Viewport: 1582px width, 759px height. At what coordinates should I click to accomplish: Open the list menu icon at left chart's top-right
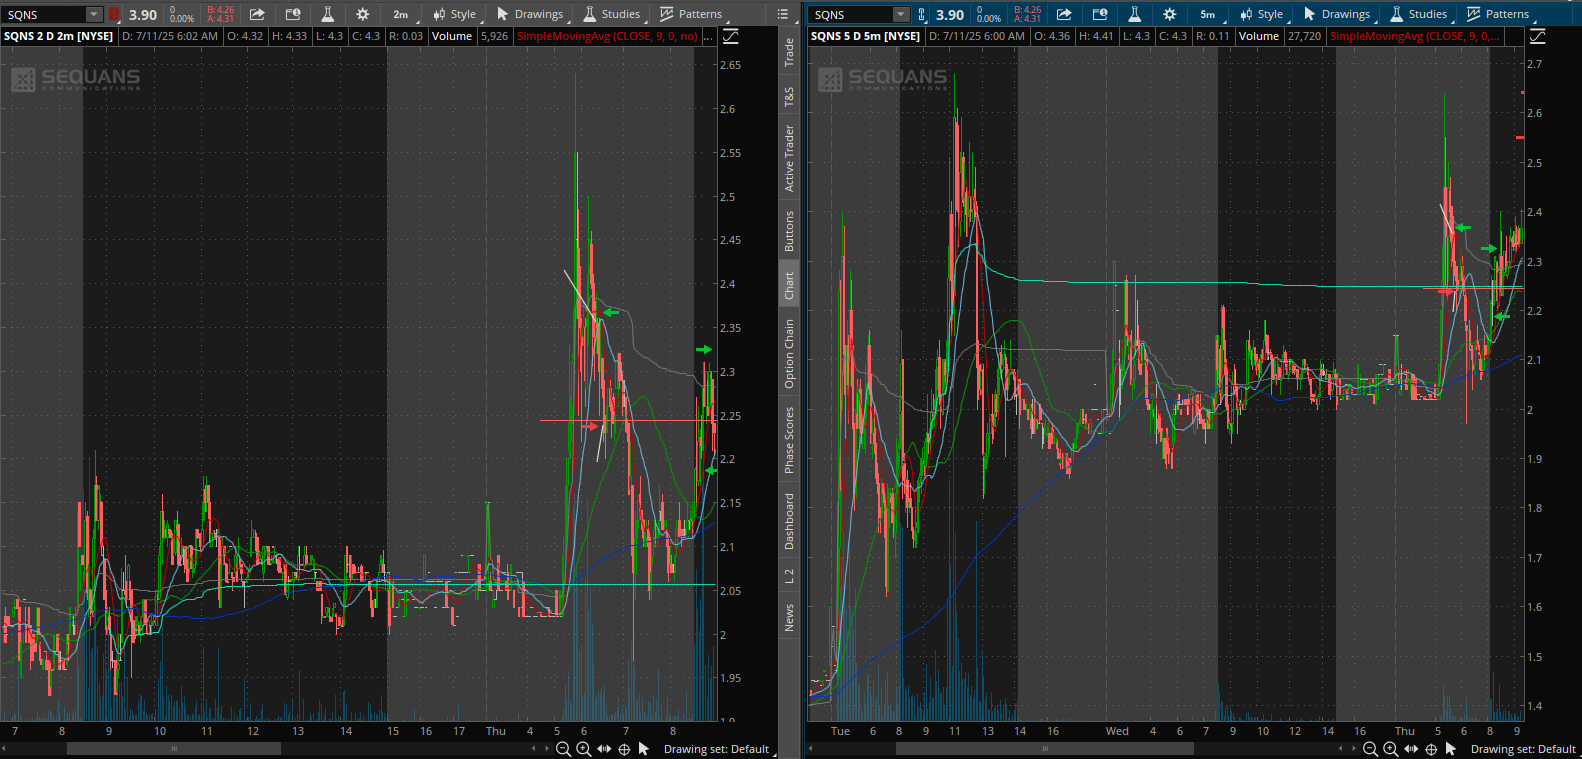(x=783, y=14)
